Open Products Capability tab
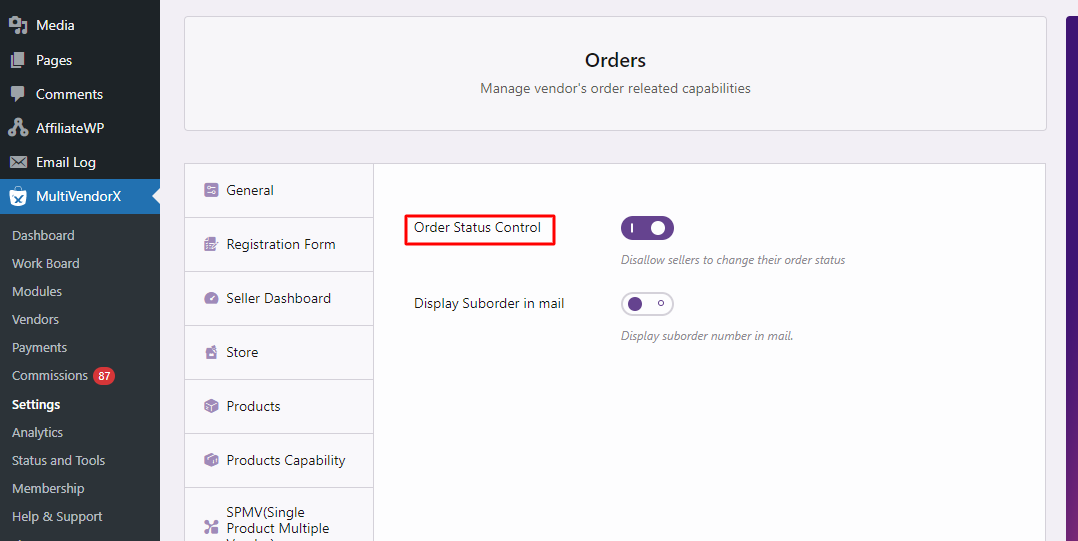 tap(279, 460)
